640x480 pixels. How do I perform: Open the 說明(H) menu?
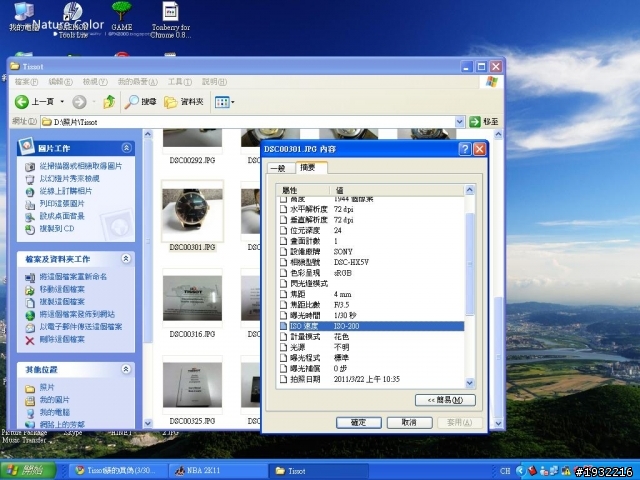214,82
